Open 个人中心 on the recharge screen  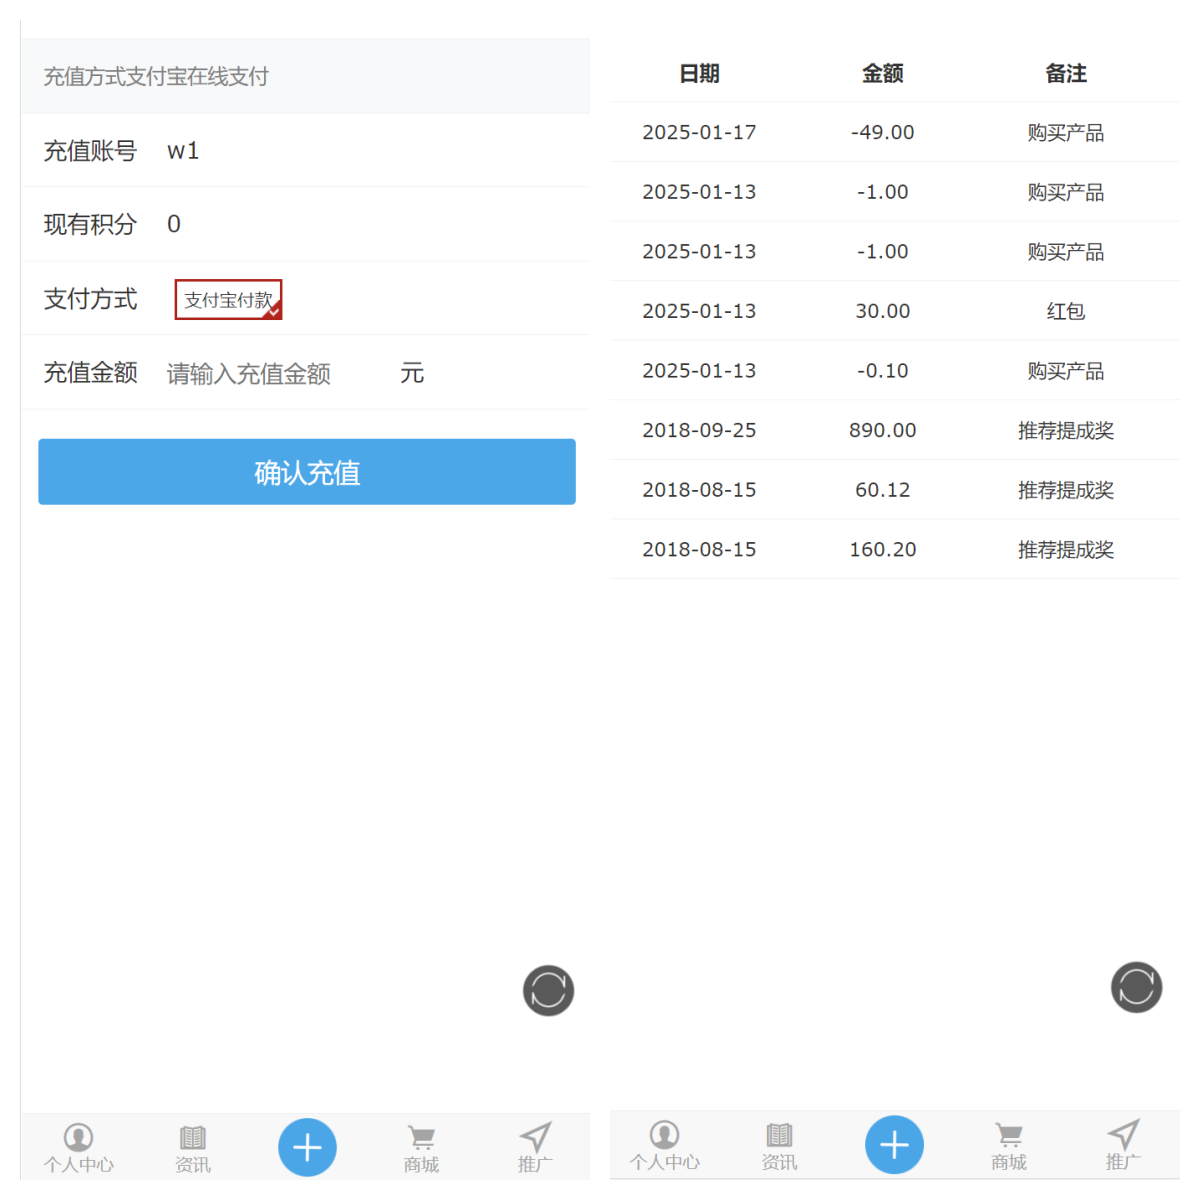79,1147
